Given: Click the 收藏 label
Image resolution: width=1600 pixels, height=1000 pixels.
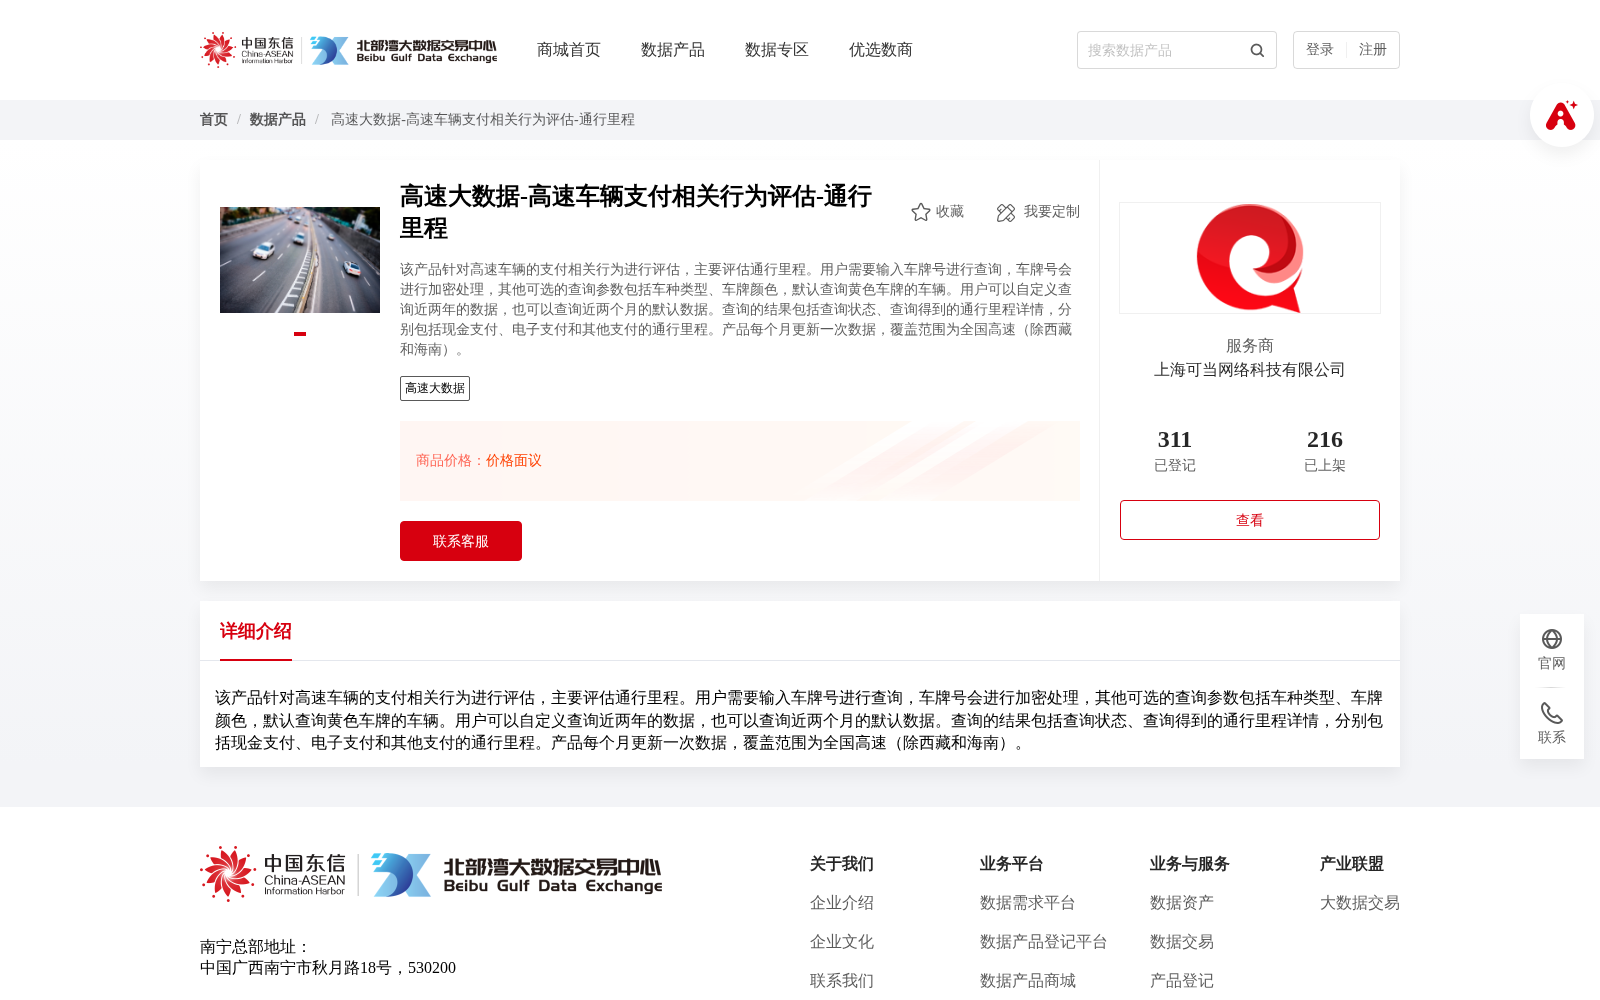Looking at the screenshot, I should [950, 212].
